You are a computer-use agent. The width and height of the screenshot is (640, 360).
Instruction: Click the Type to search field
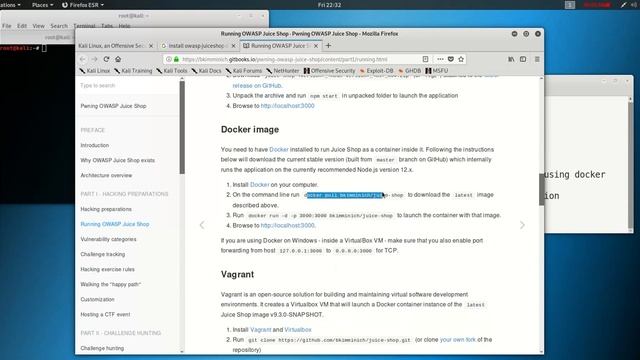pos(127,85)
